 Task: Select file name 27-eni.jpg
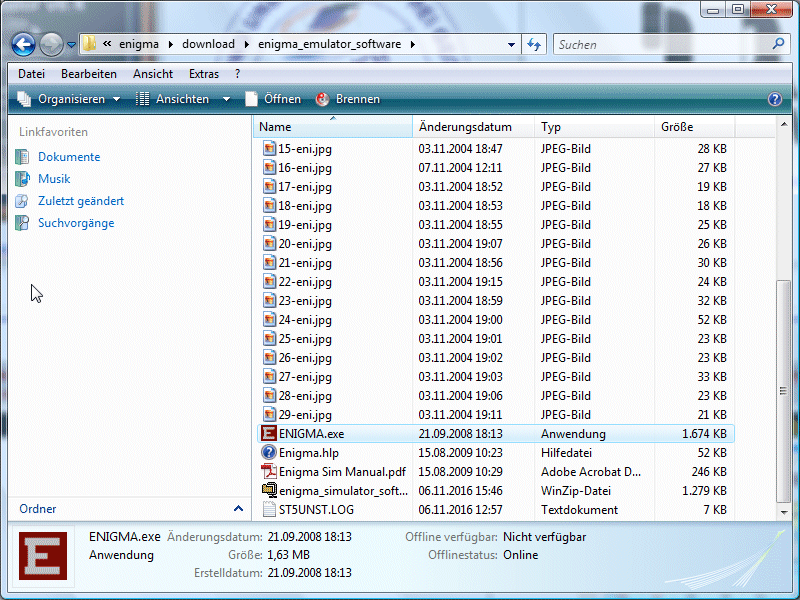[305, 377]
